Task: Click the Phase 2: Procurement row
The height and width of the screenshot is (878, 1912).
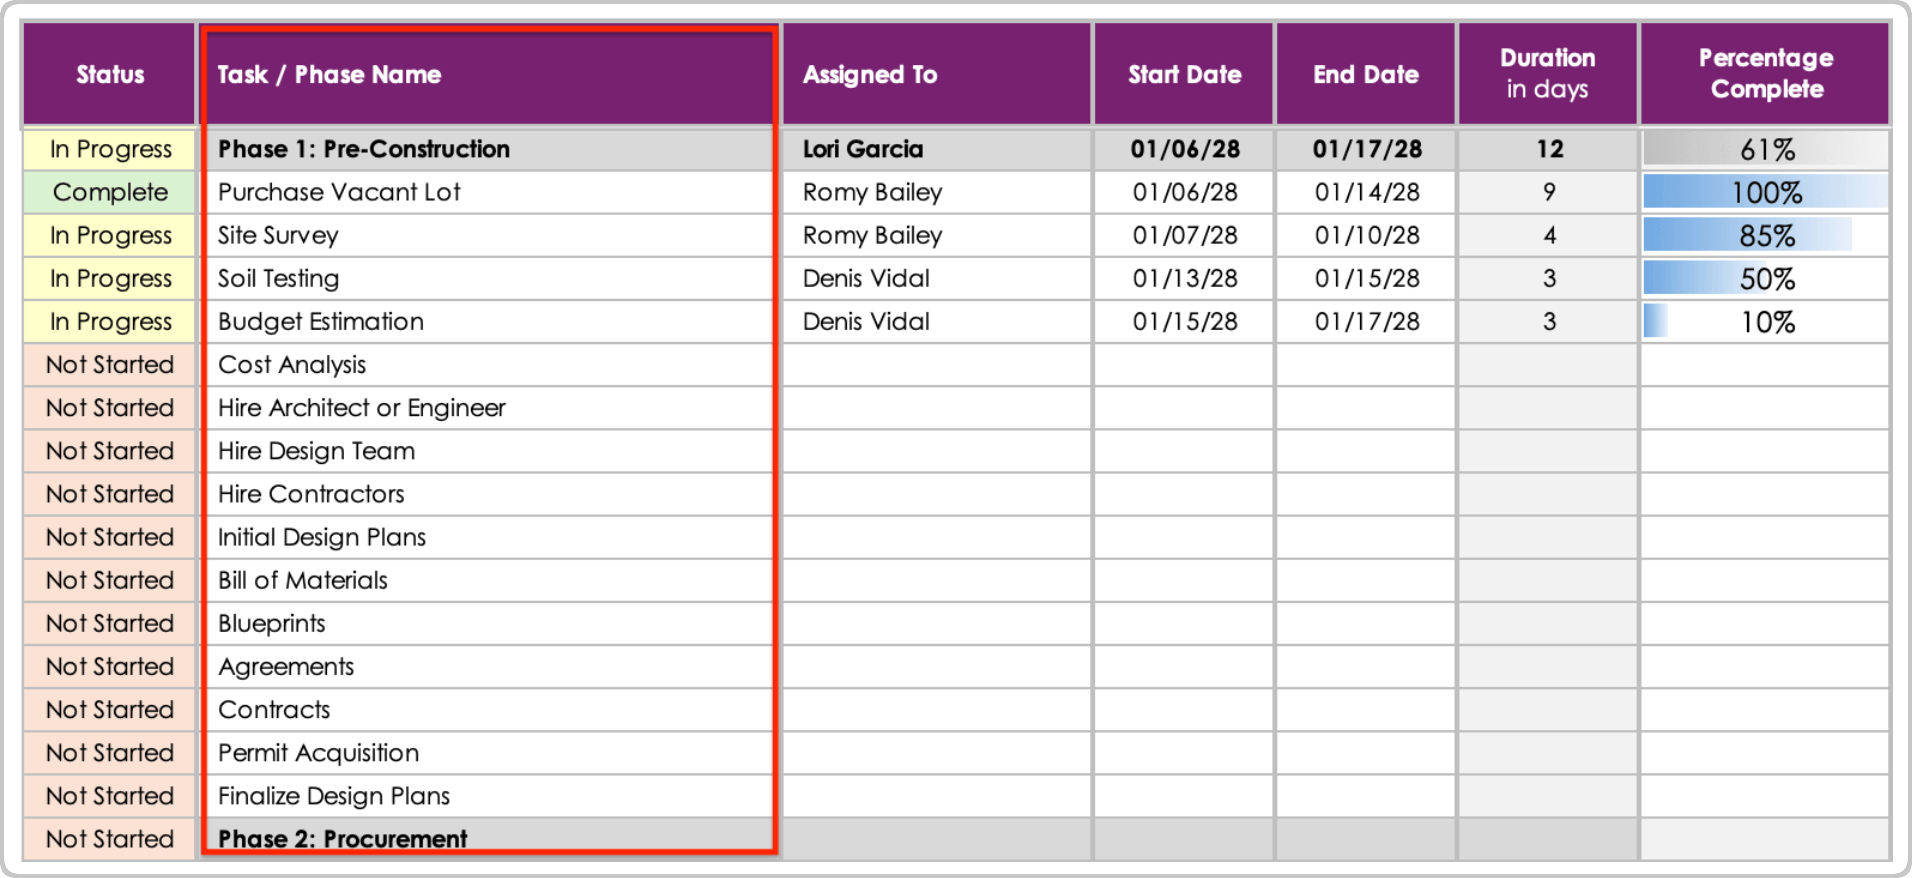Action: tap(342, 838)
